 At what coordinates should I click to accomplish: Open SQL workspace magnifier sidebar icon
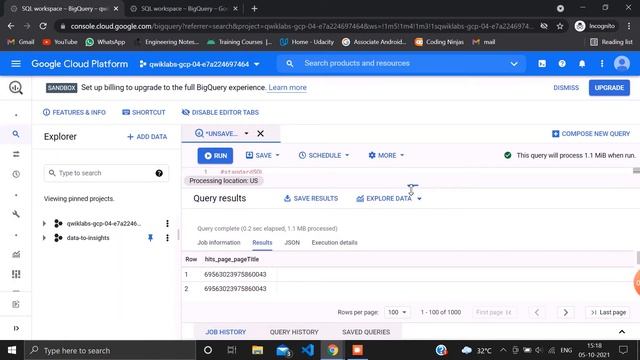[x=16, y=134]
